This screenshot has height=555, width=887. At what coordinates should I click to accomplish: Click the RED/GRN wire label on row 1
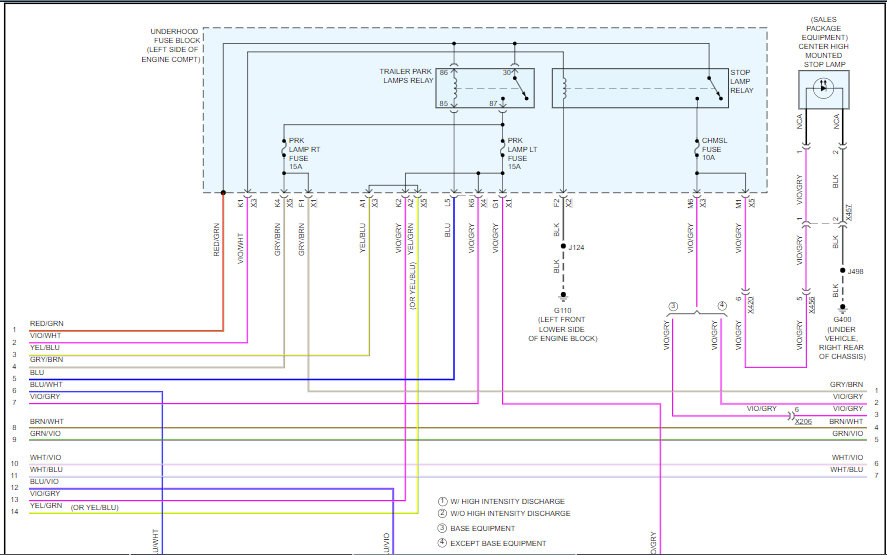click(46, 324)
